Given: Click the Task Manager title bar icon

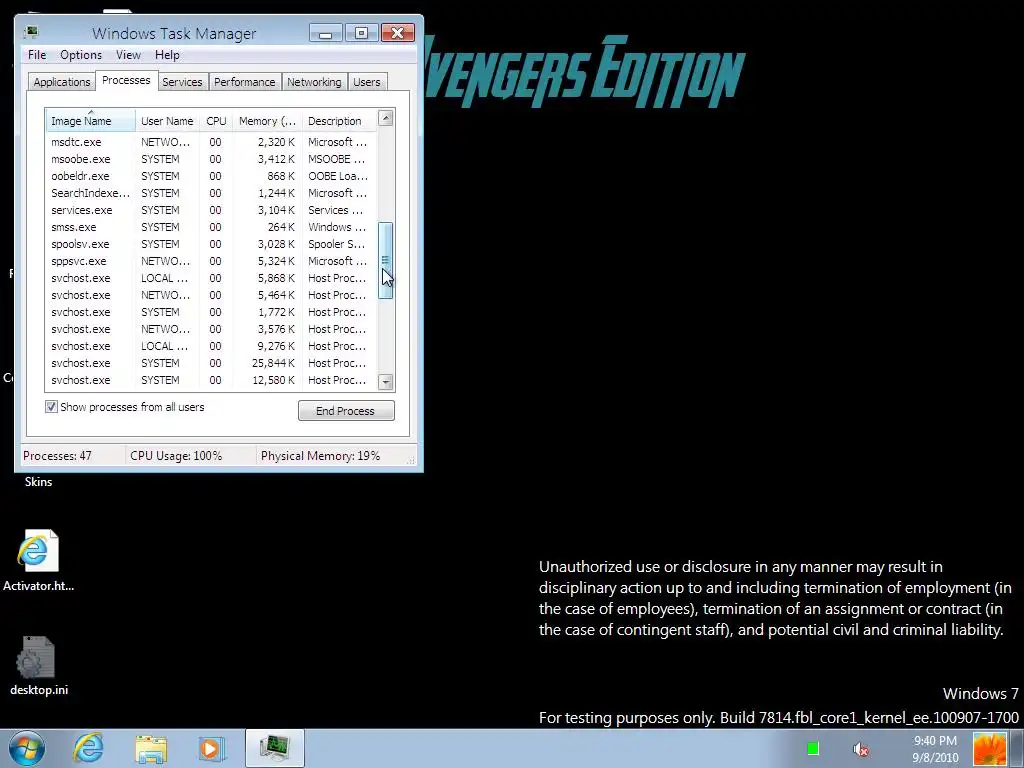Looking at the screenshot, I should click(31, 32).
